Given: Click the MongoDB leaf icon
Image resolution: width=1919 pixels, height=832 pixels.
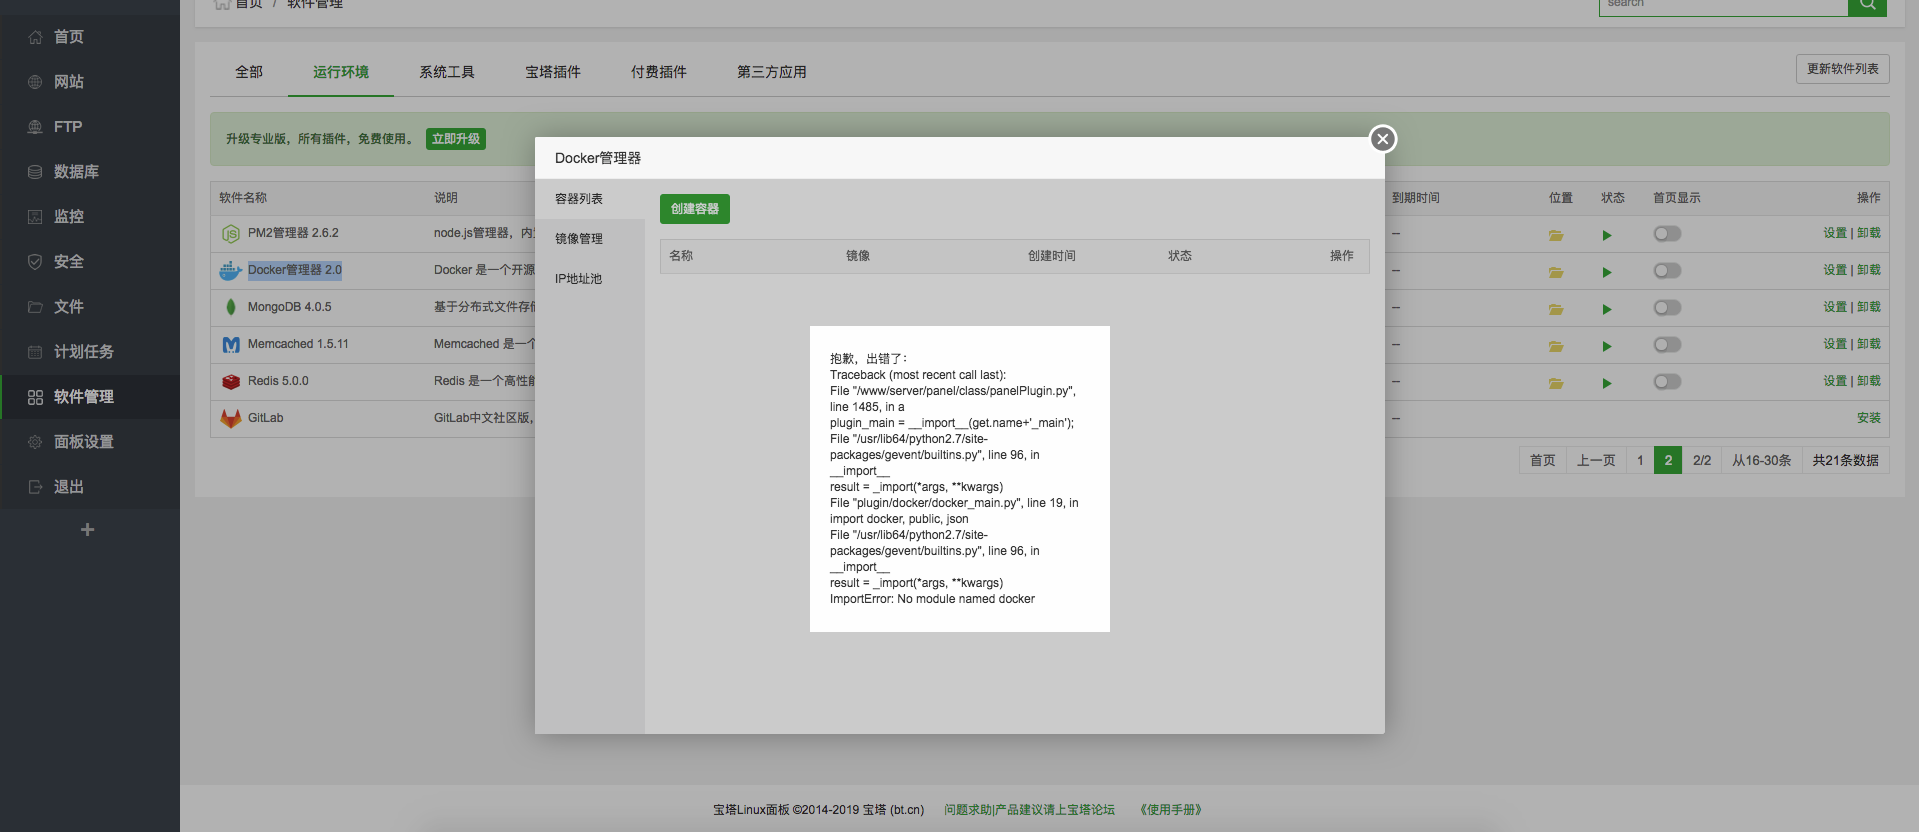Looking at the screenshot, I should point(231,307).
